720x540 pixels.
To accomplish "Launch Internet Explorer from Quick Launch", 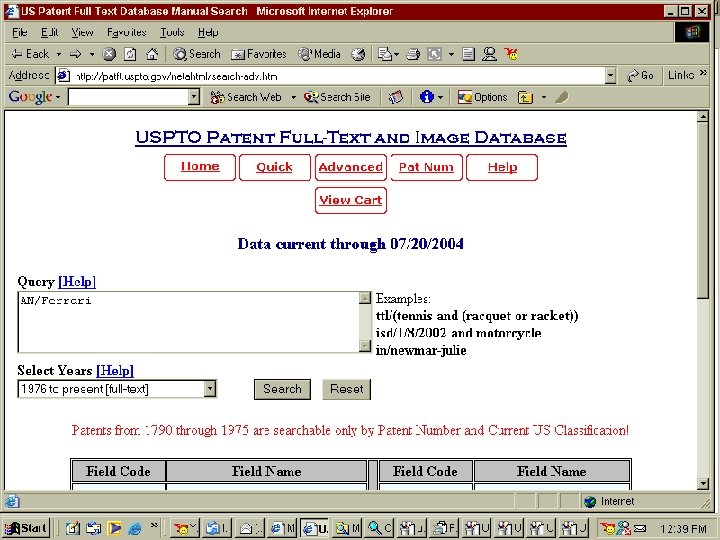I will (x=135, y=529).
